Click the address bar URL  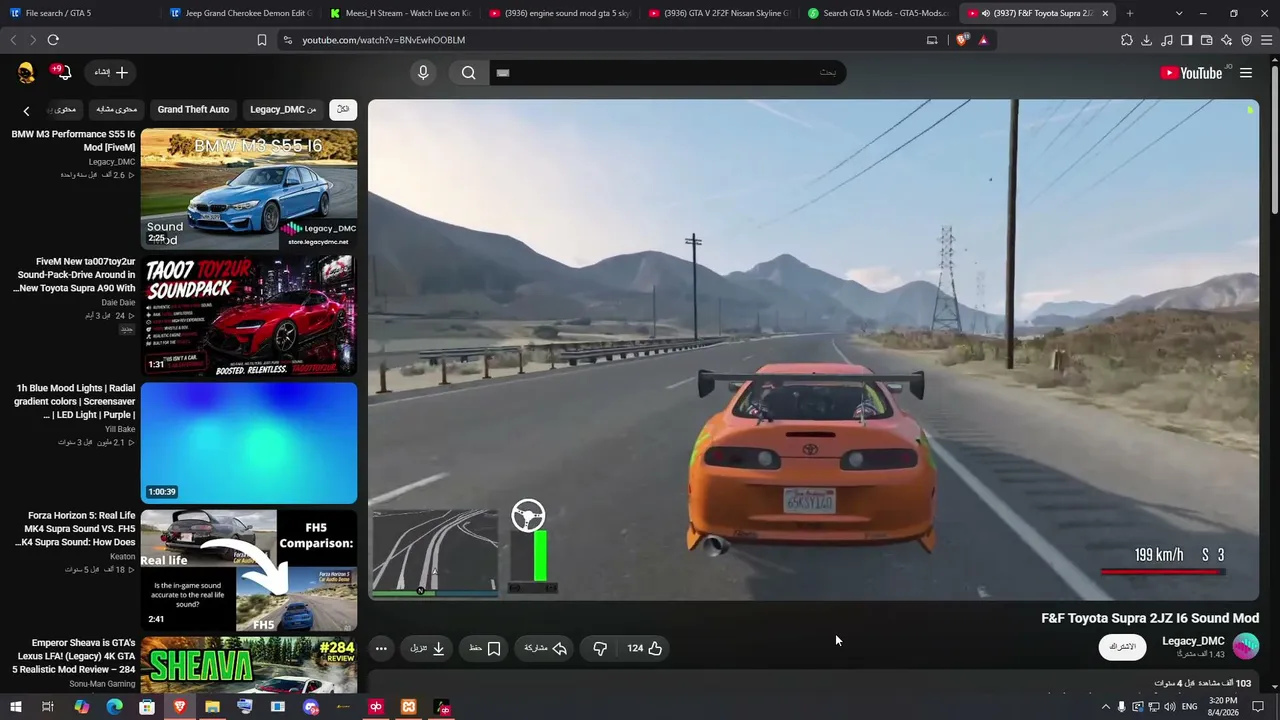click(x=384, y=40)
